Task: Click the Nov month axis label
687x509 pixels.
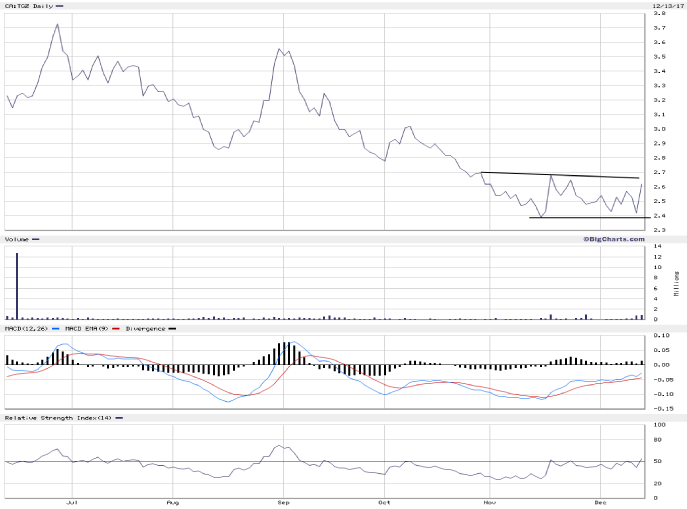Action: (x=489, y=503)
